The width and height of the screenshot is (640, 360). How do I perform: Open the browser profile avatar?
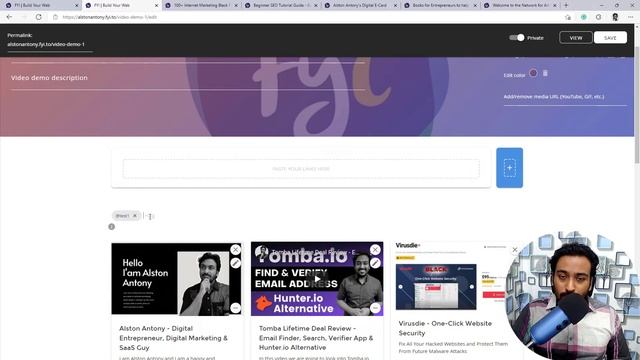615,17
